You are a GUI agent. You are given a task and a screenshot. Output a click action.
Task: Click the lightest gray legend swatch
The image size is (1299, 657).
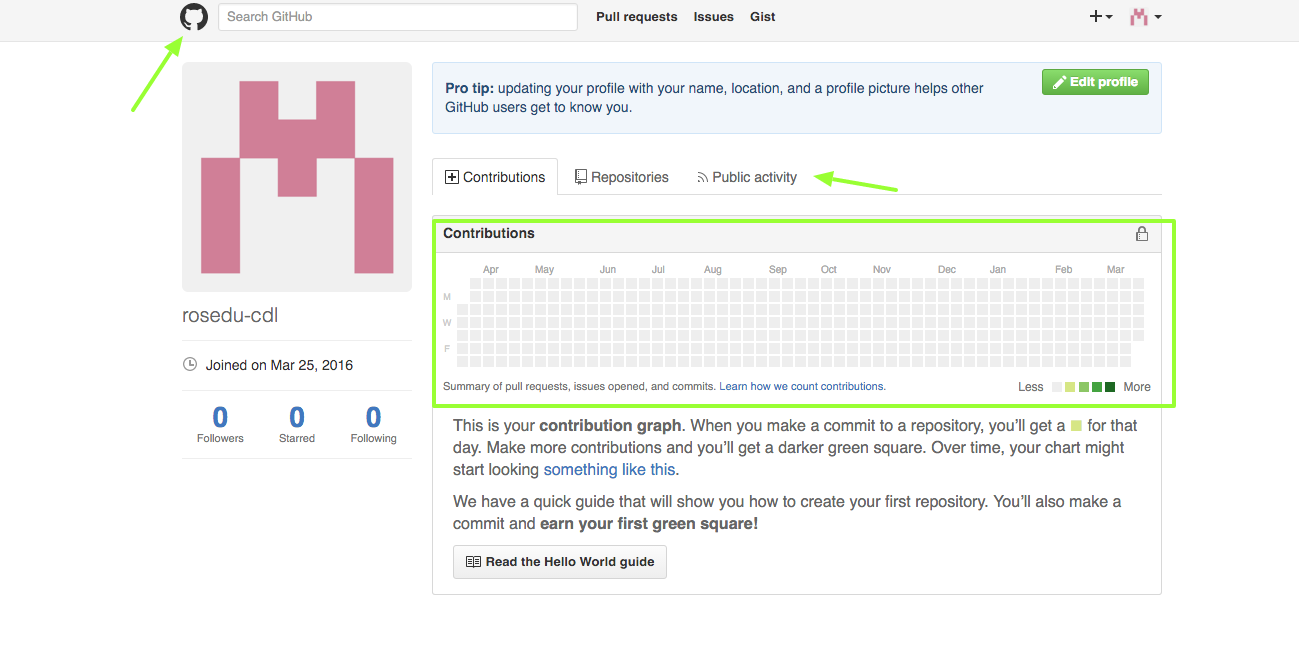[1057, 387]
